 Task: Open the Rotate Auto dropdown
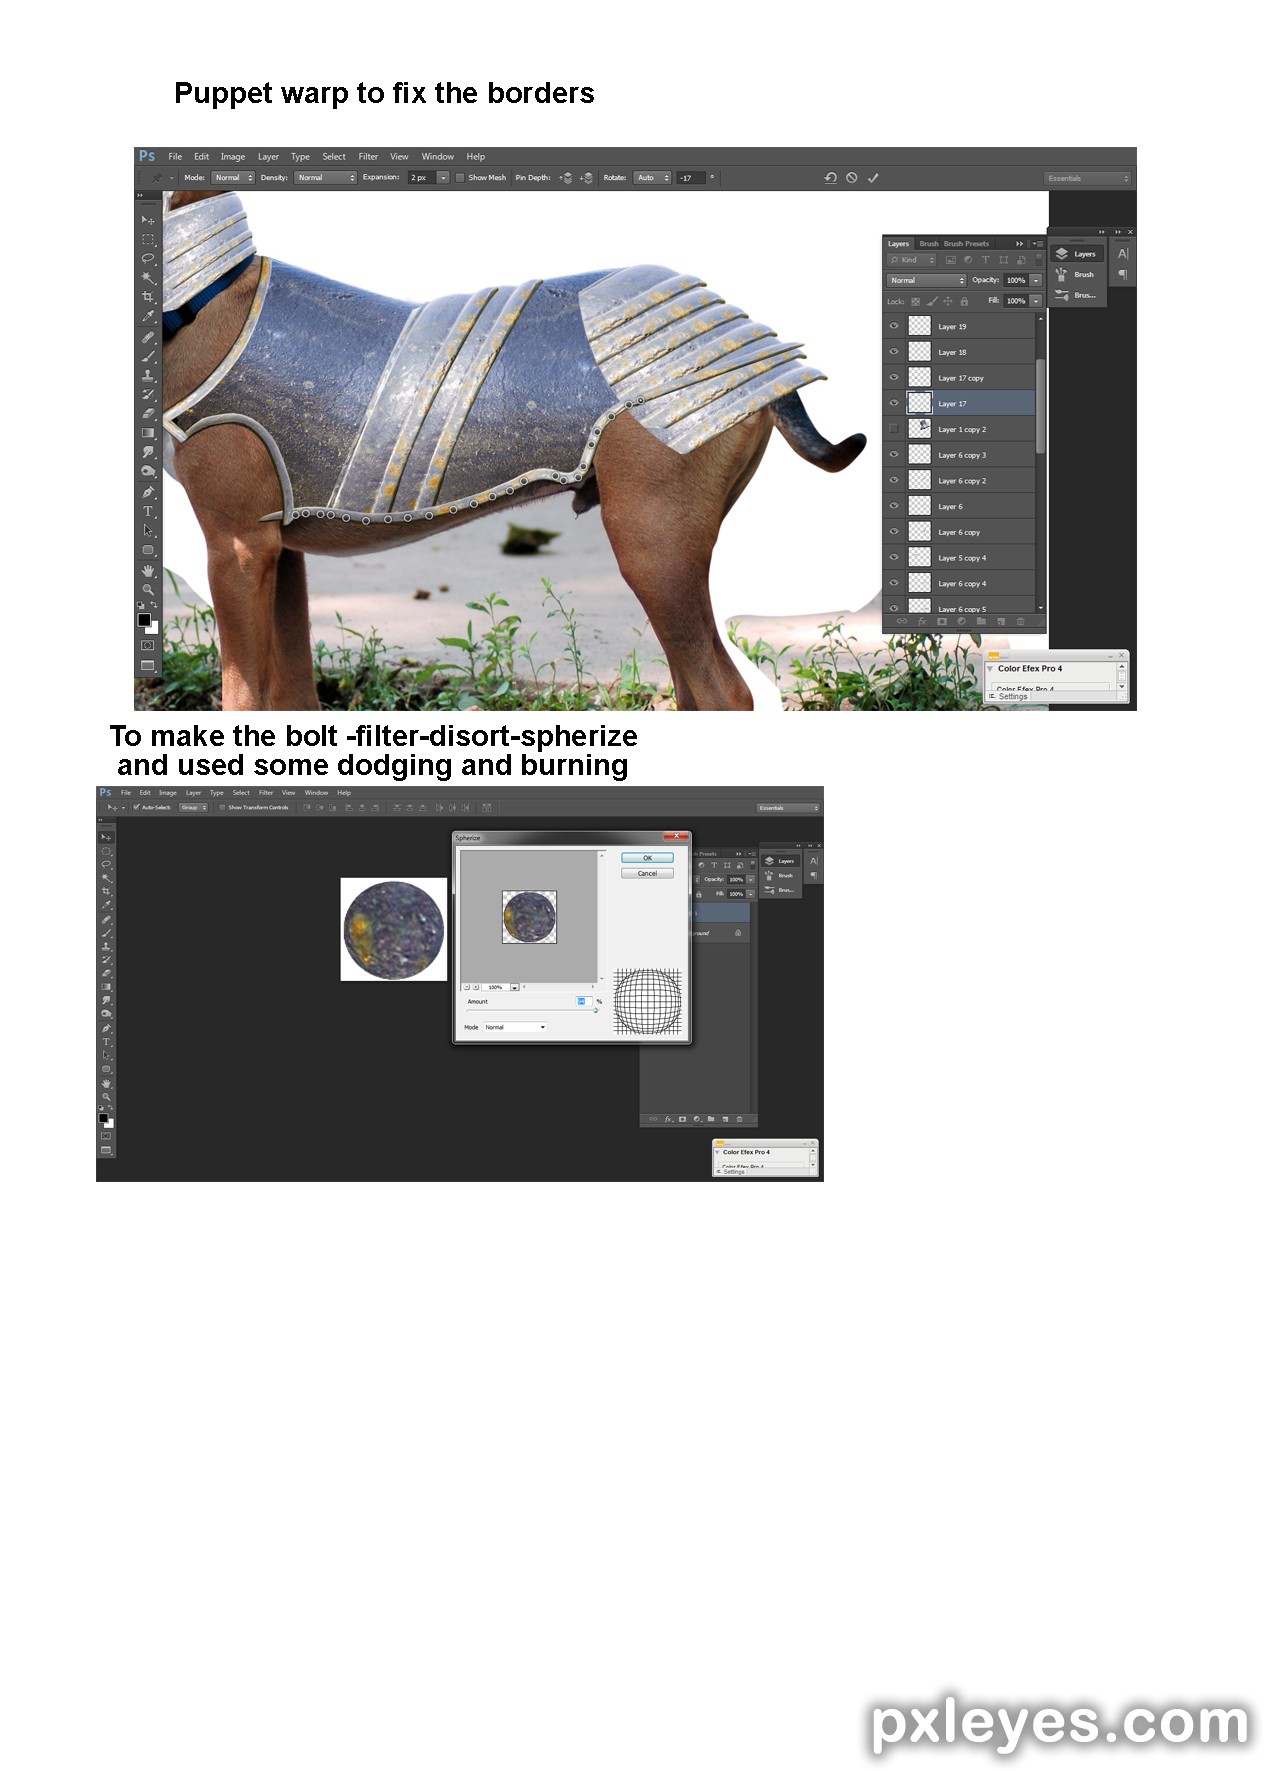click(x=652, y=178)
